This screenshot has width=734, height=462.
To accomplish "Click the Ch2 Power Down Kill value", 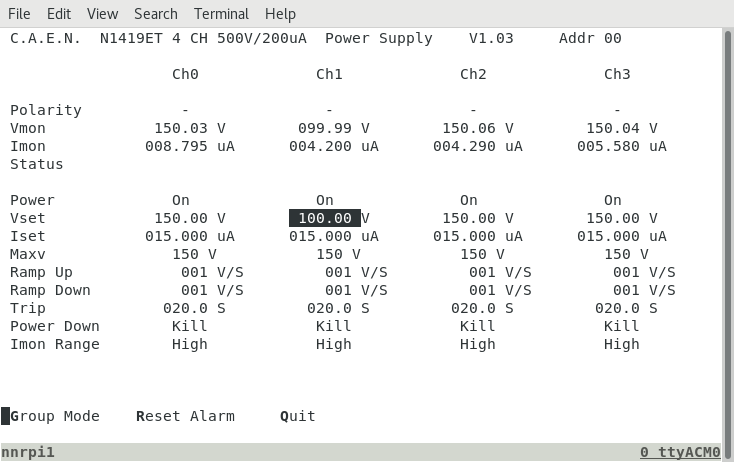I will [477, 326].
